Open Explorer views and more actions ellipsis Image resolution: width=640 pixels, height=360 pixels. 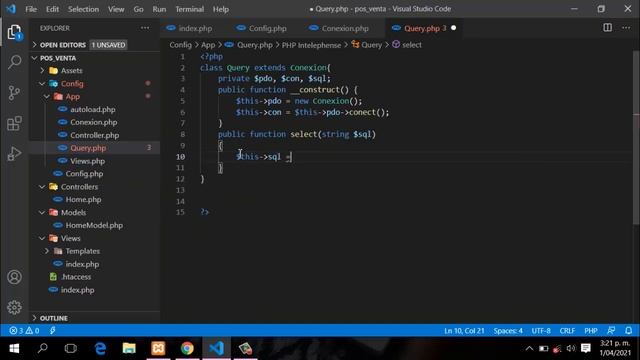click(145, 28)
